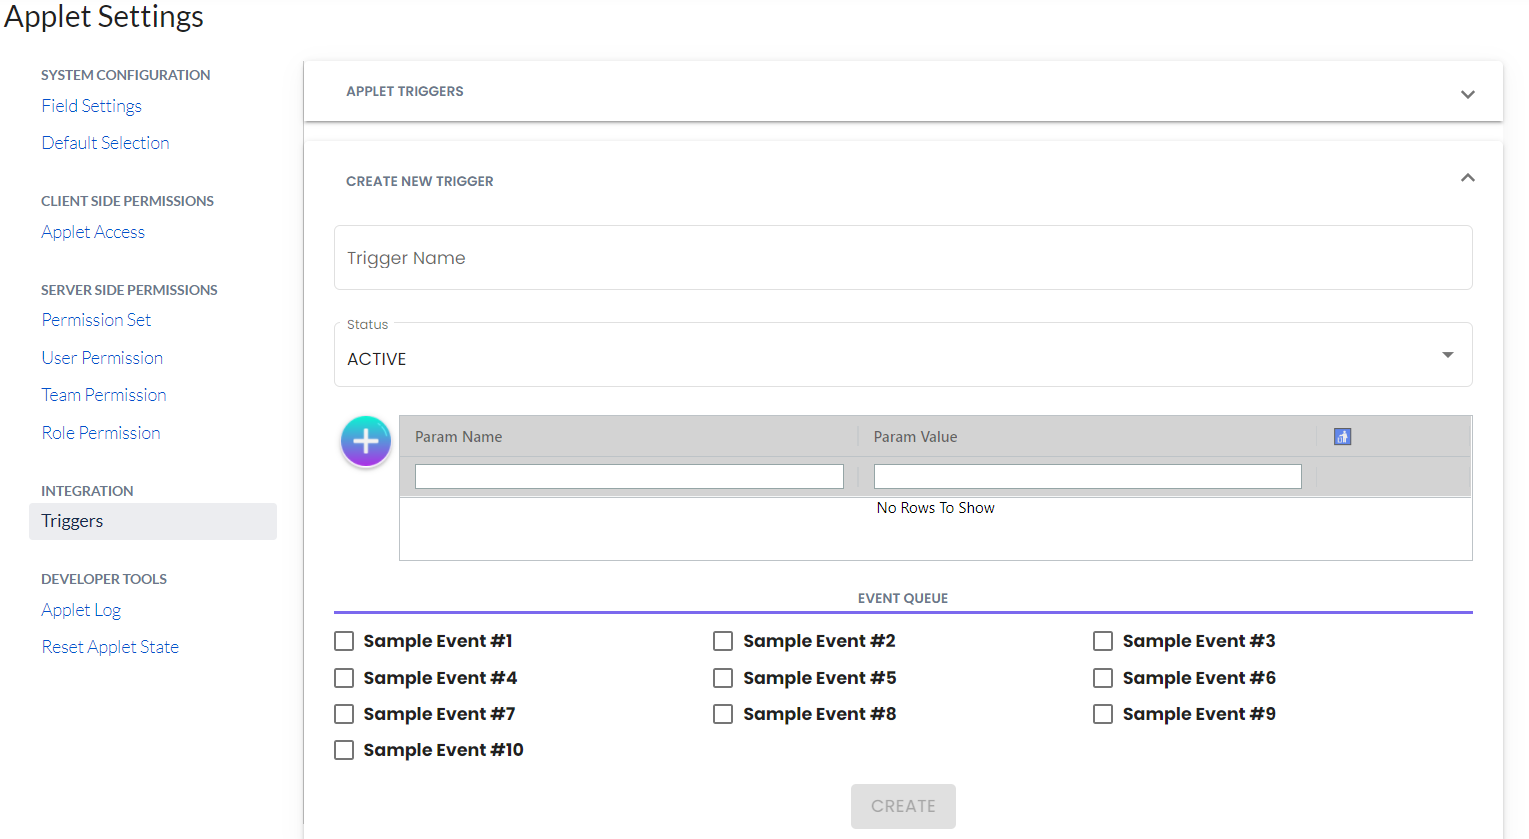1529x839 pixels.
Task: Expand the Applet Triggers panel chevron
Action: [x=1467, y=94]
